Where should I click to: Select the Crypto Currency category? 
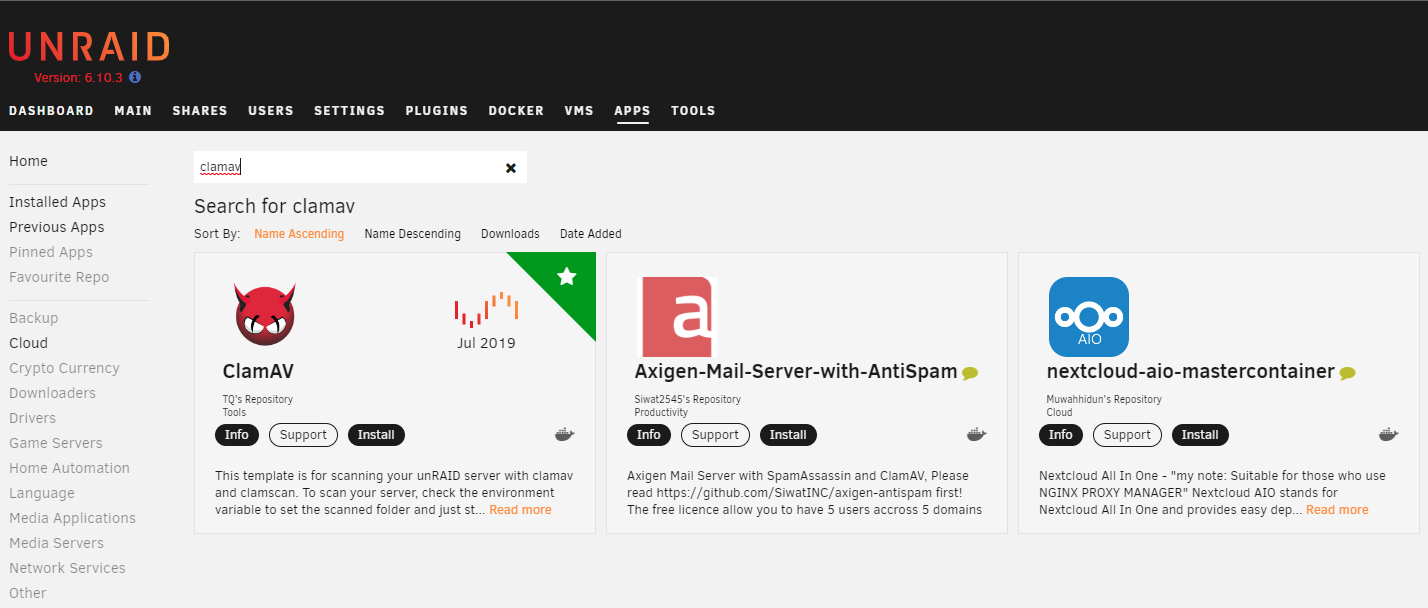coord(64,368)
